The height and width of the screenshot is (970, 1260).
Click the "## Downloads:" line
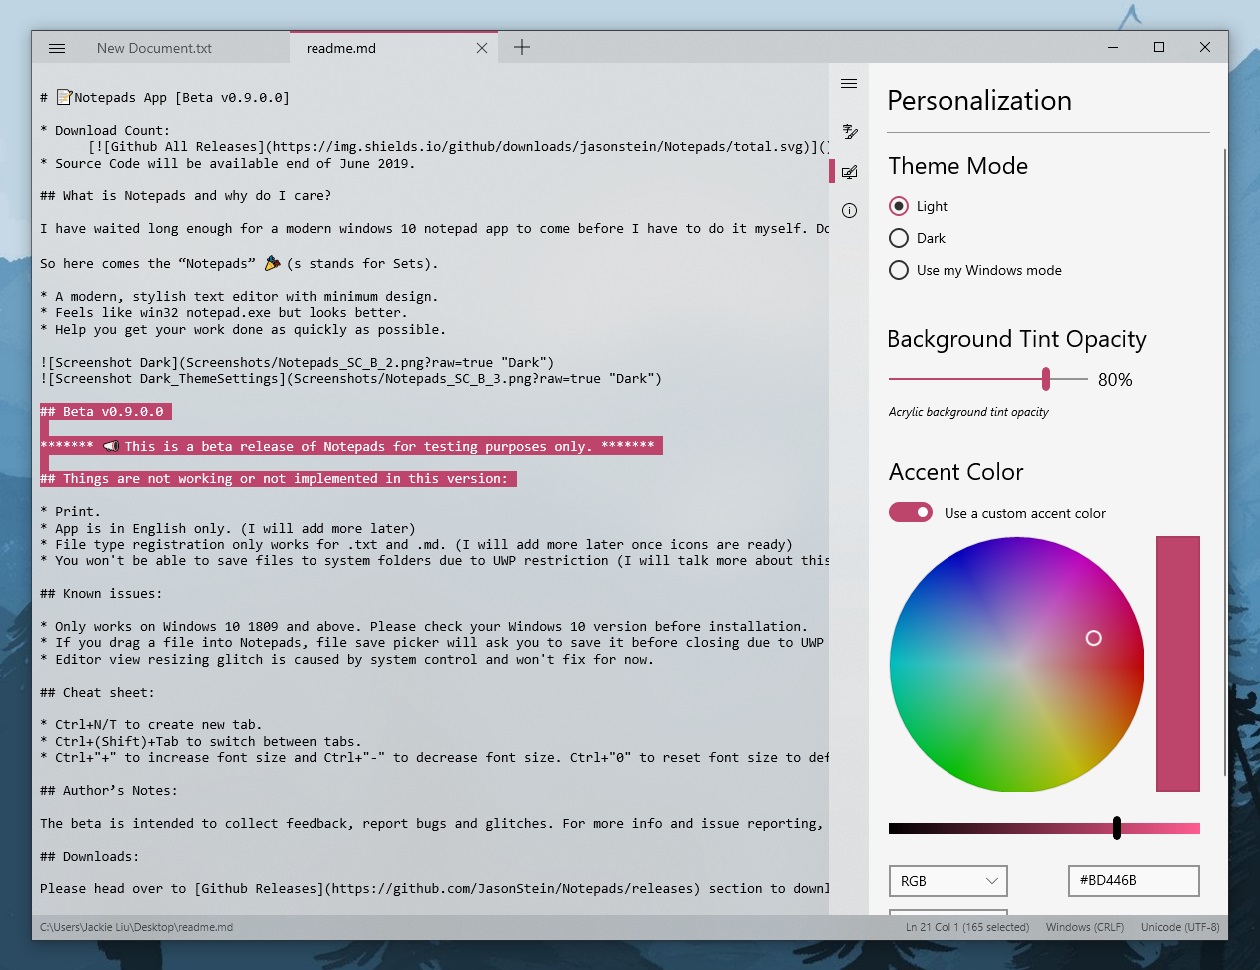(x=90, y=857)
